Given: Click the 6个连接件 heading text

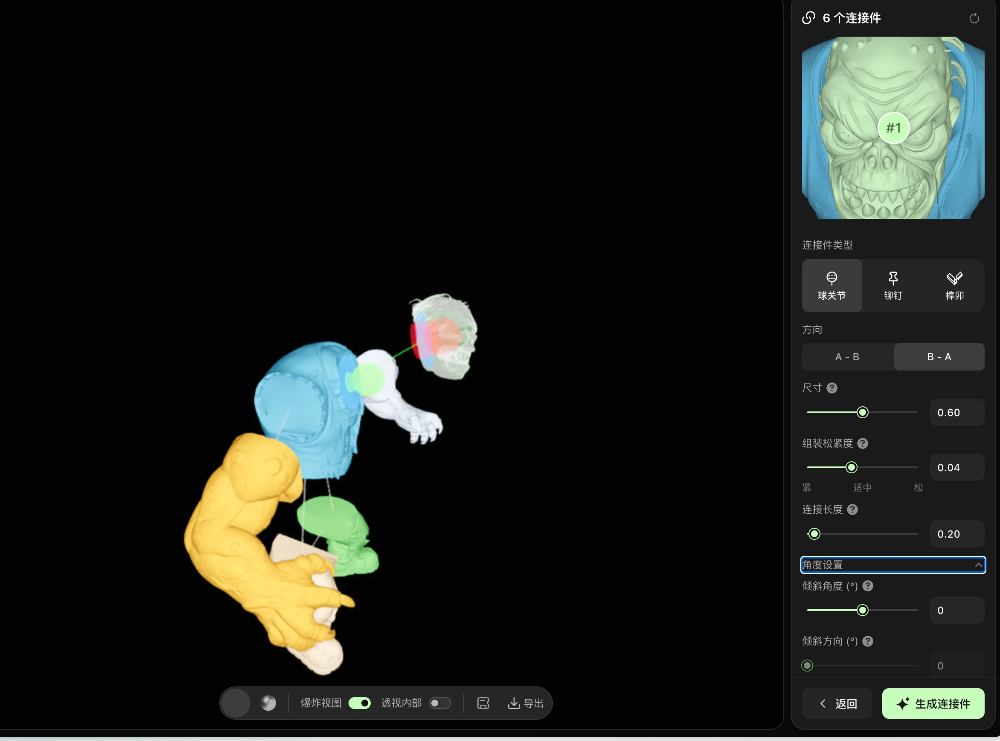Looking at the screenshot, I should pyautogui.click(x=851, y=18).
